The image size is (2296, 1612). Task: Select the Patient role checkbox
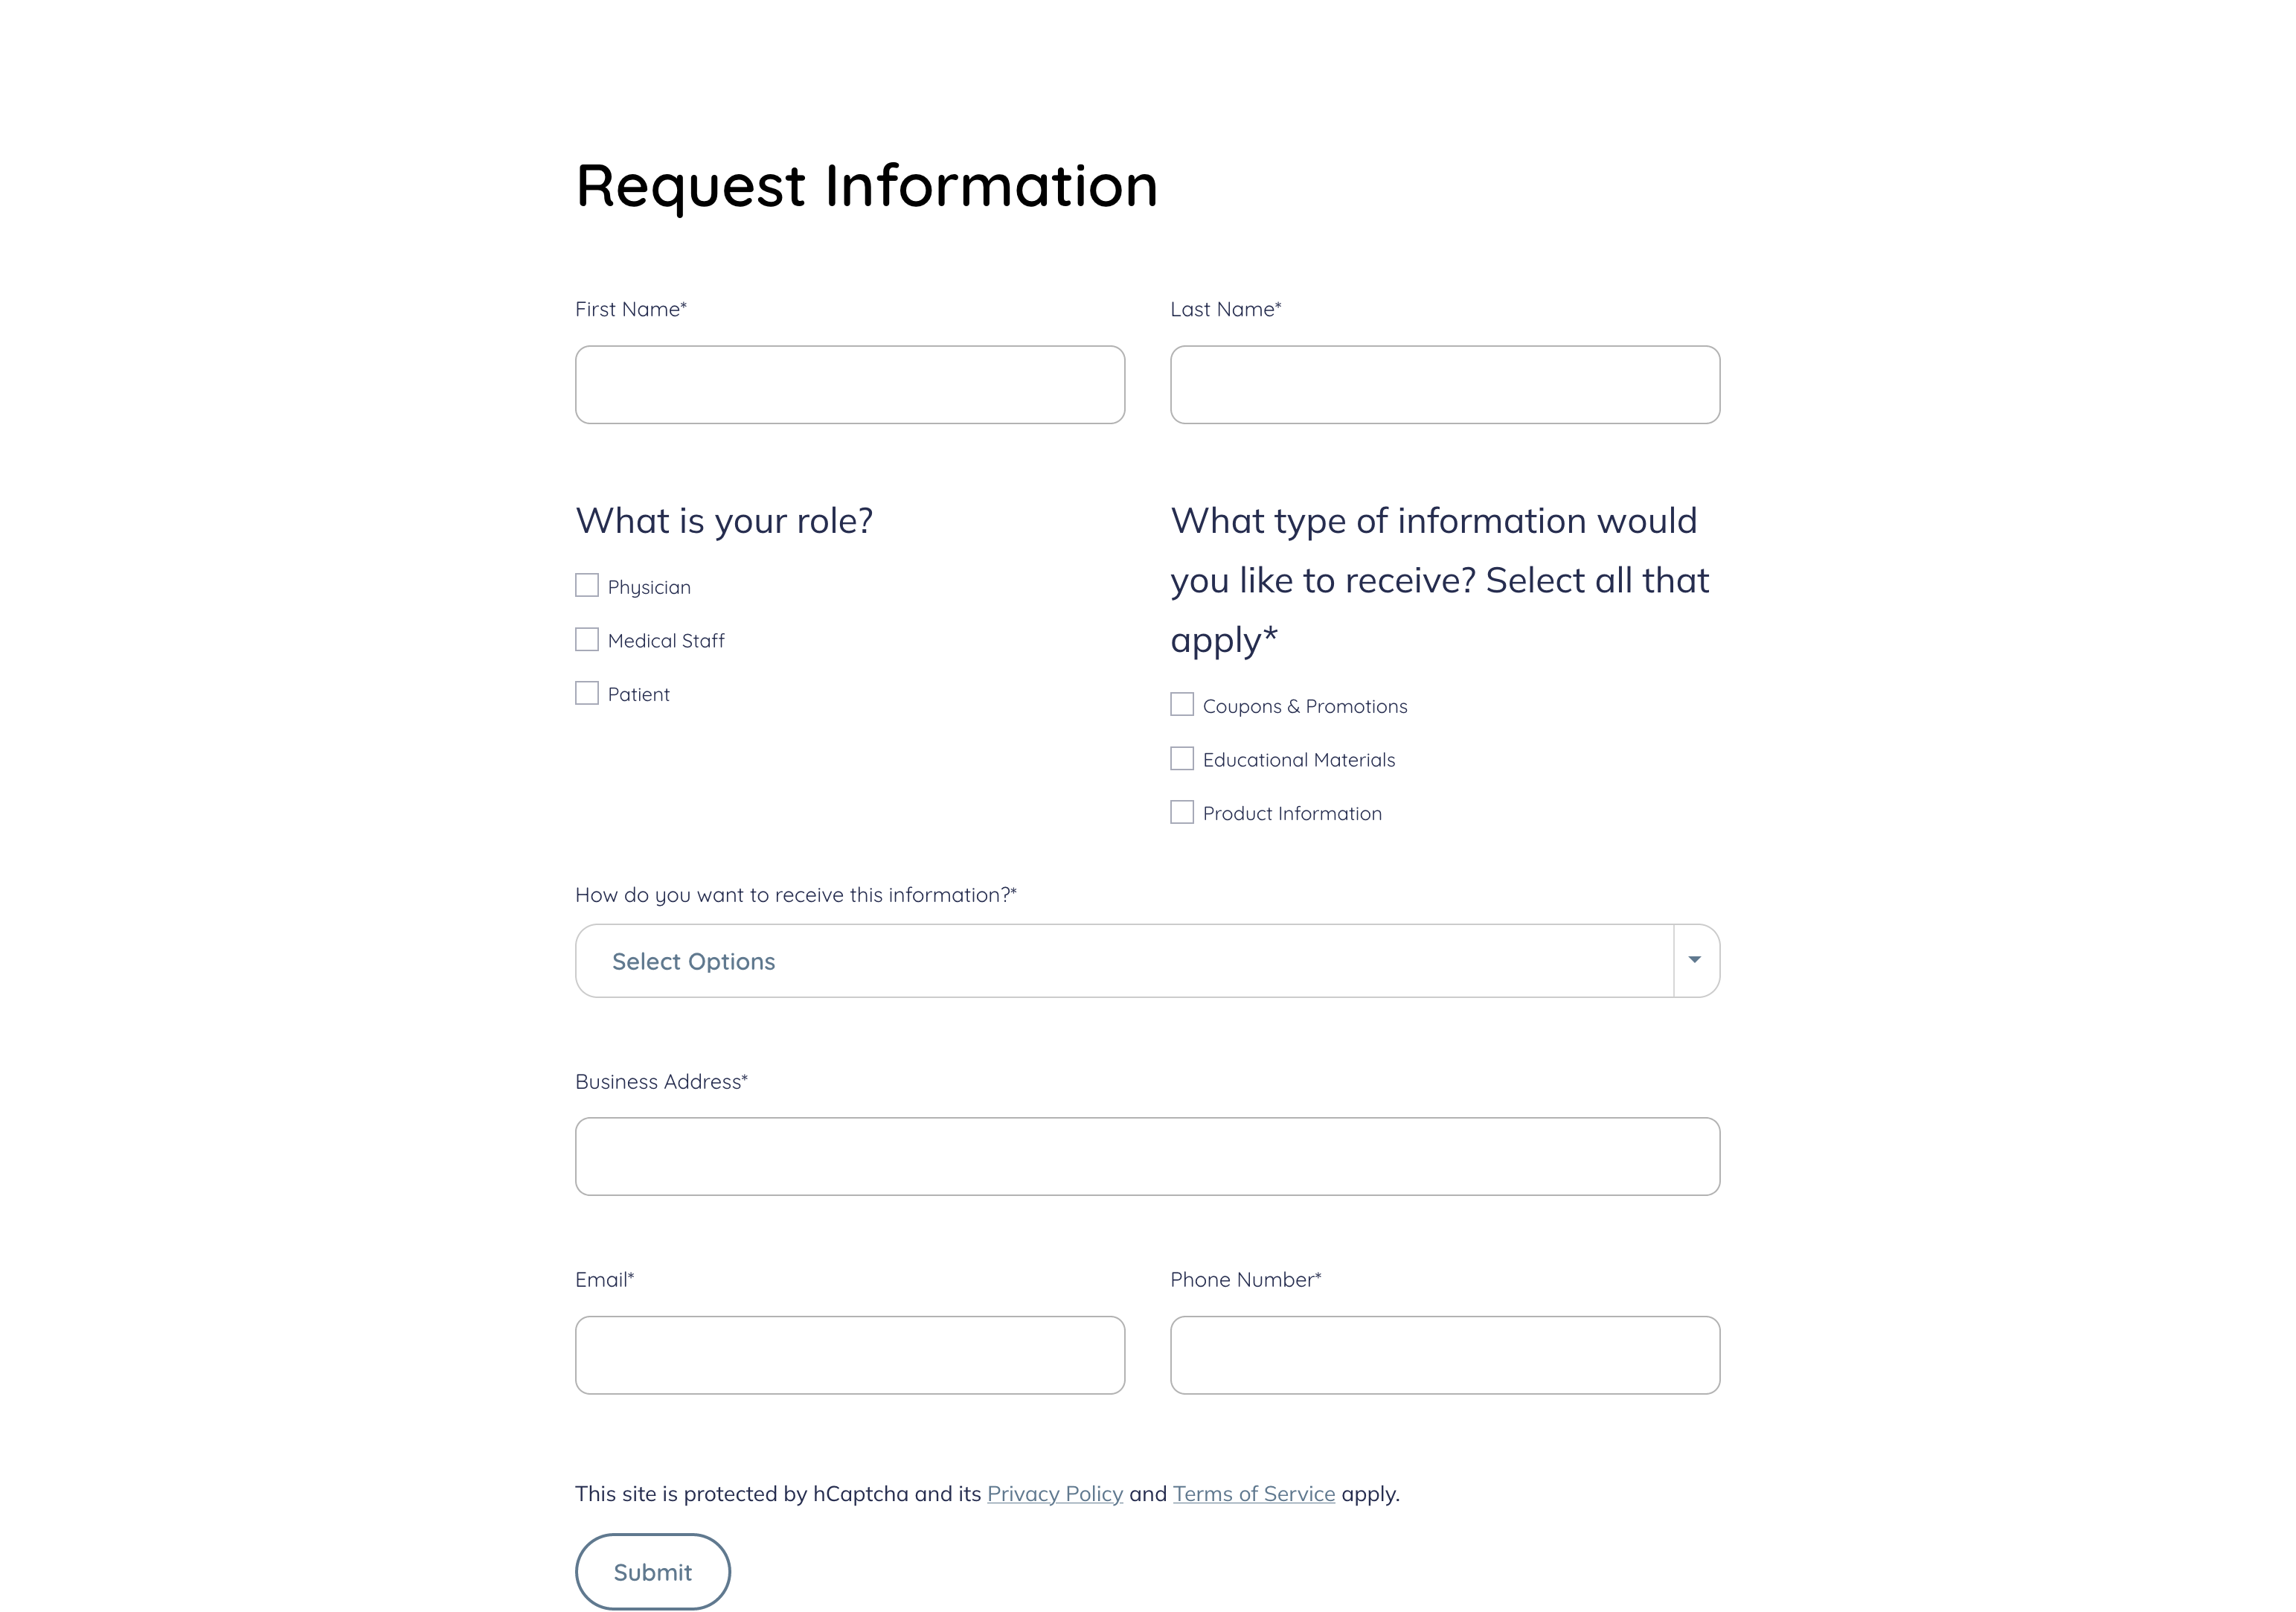[x=587, y=693]
